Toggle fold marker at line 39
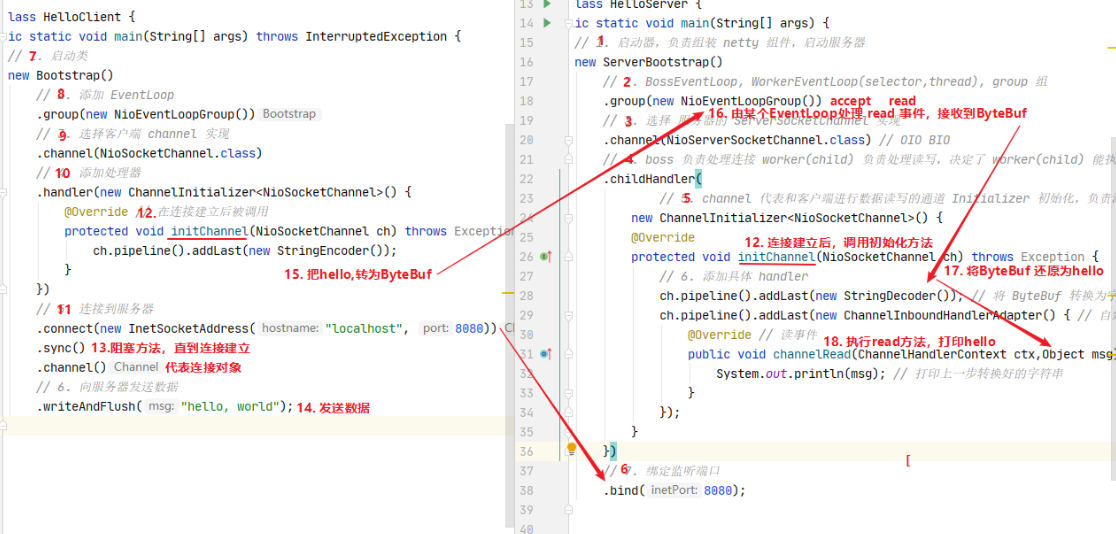The image size is (1116, 534). coord(570,510)
